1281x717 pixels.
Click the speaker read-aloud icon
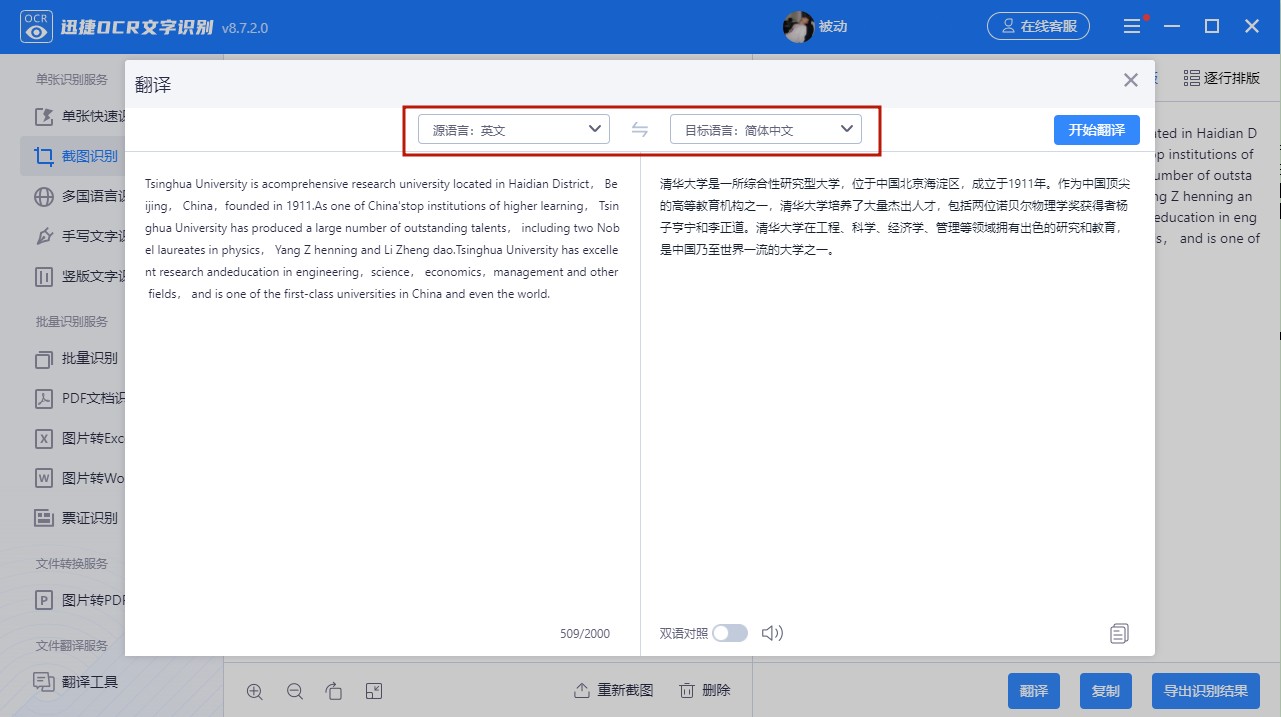[772, 632]
